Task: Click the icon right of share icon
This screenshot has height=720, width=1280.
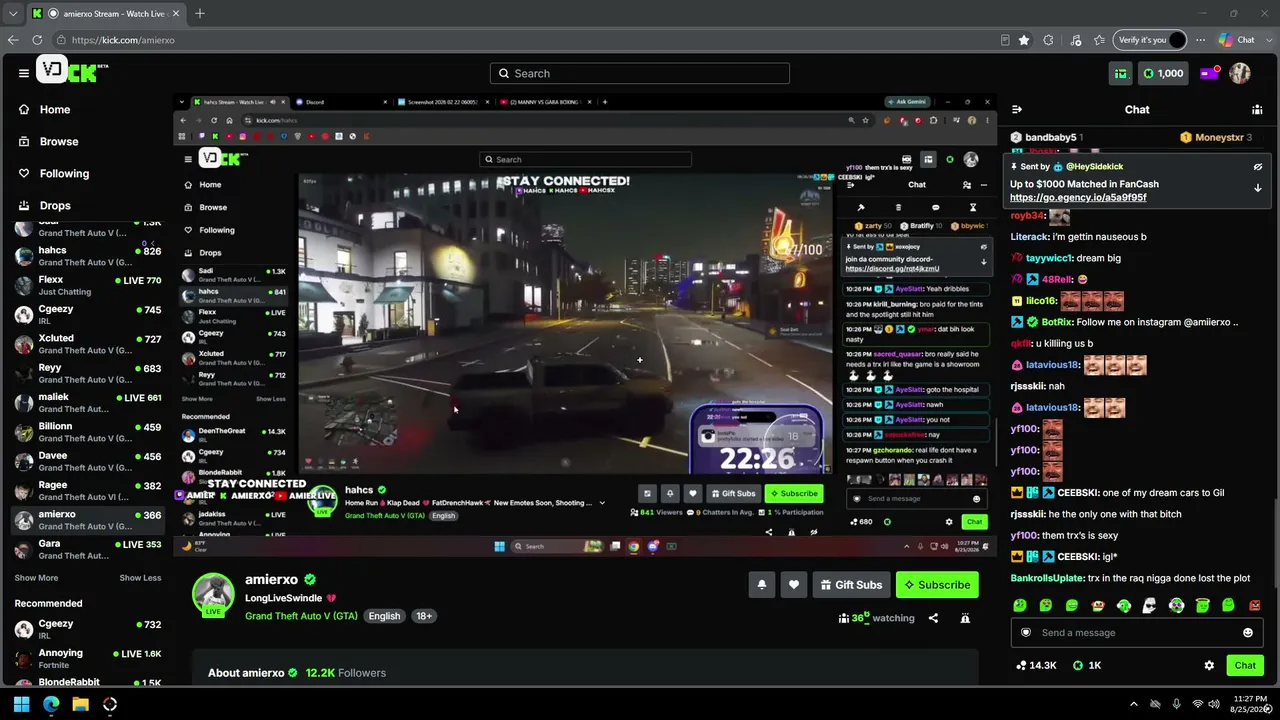Action: [x=965, y=618]
